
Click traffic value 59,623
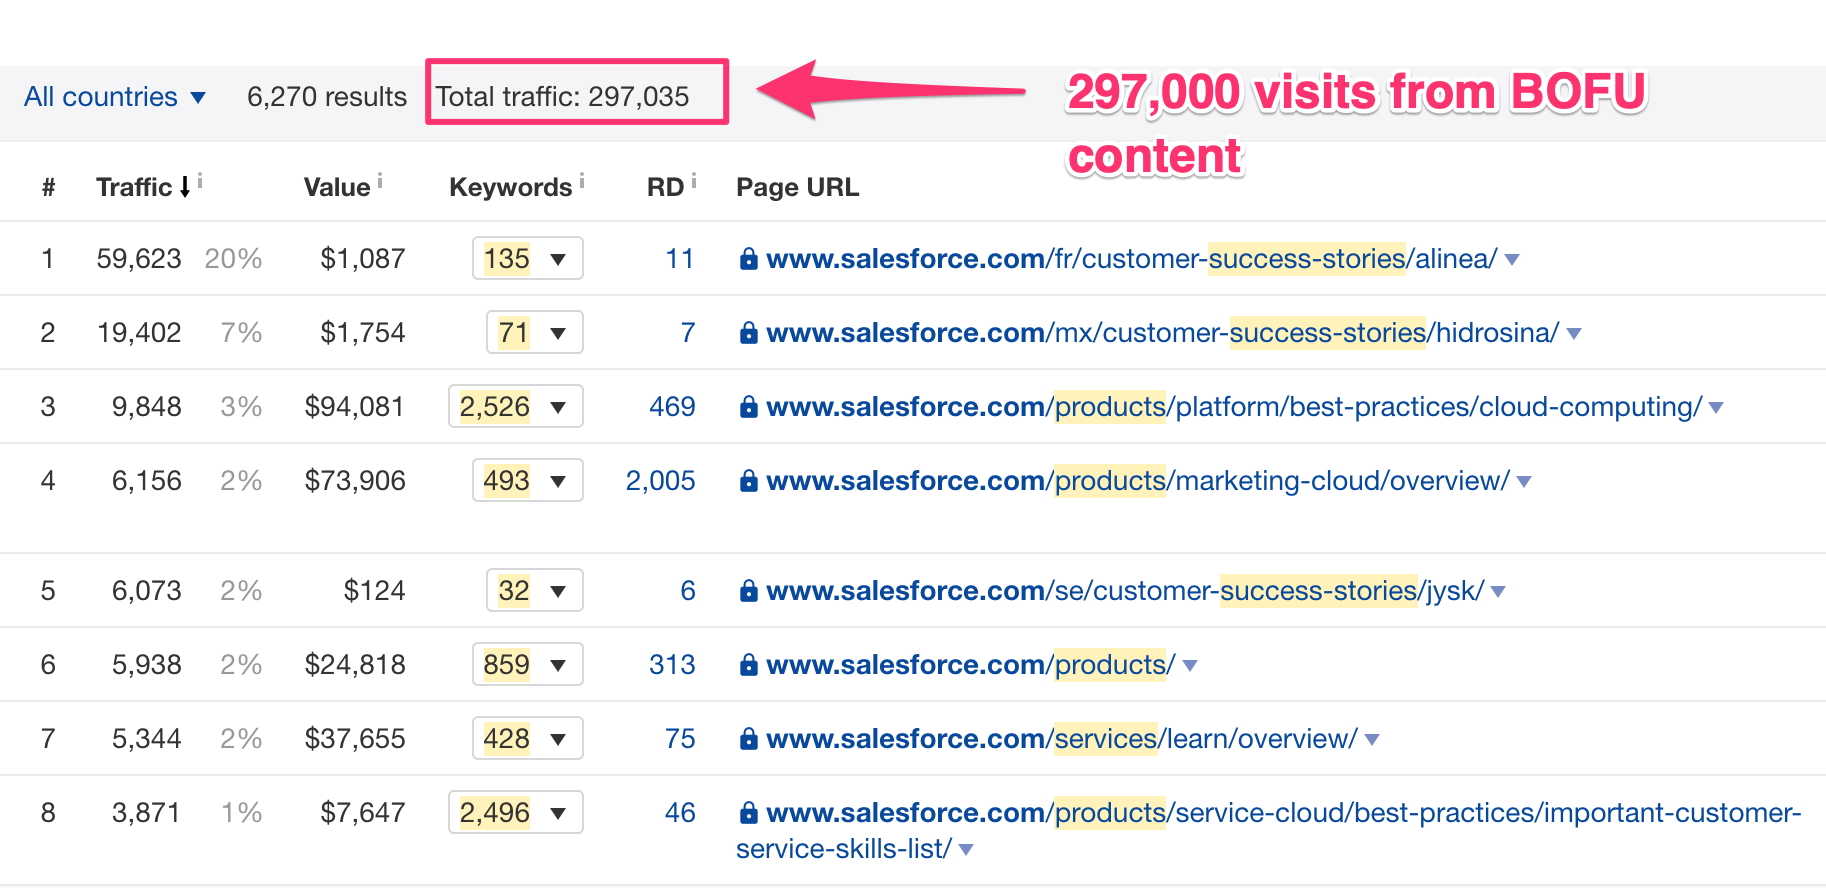tap(139, 259)
